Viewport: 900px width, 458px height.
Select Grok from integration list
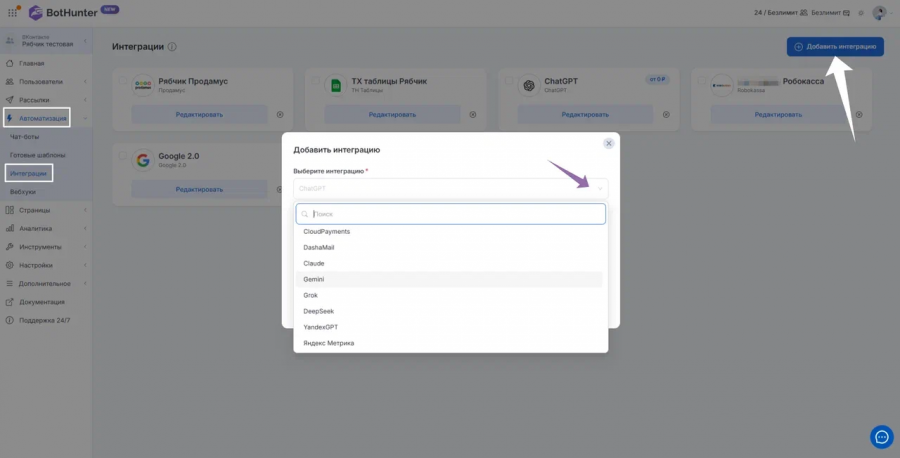[449, 295]
